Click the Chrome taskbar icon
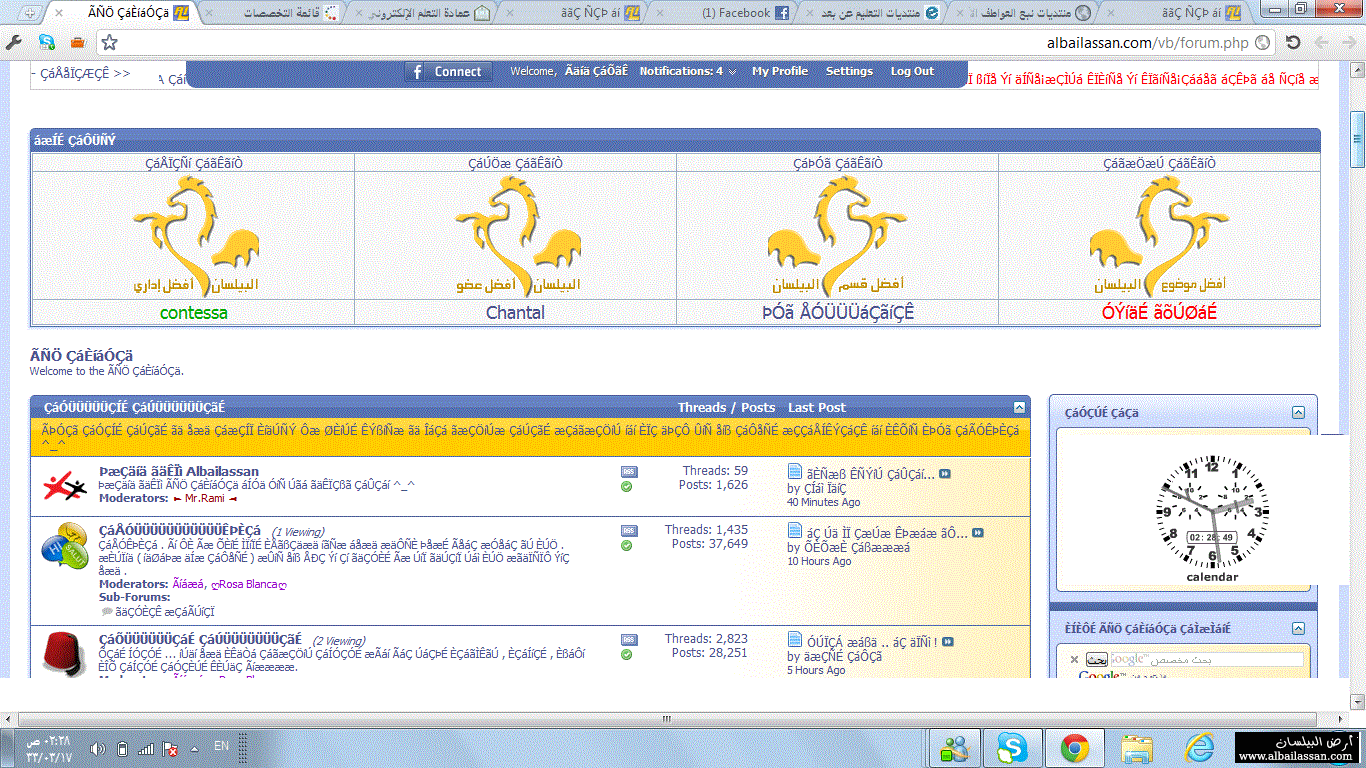This screenshot has width=1366, height=768. [x=1075, y=747]
